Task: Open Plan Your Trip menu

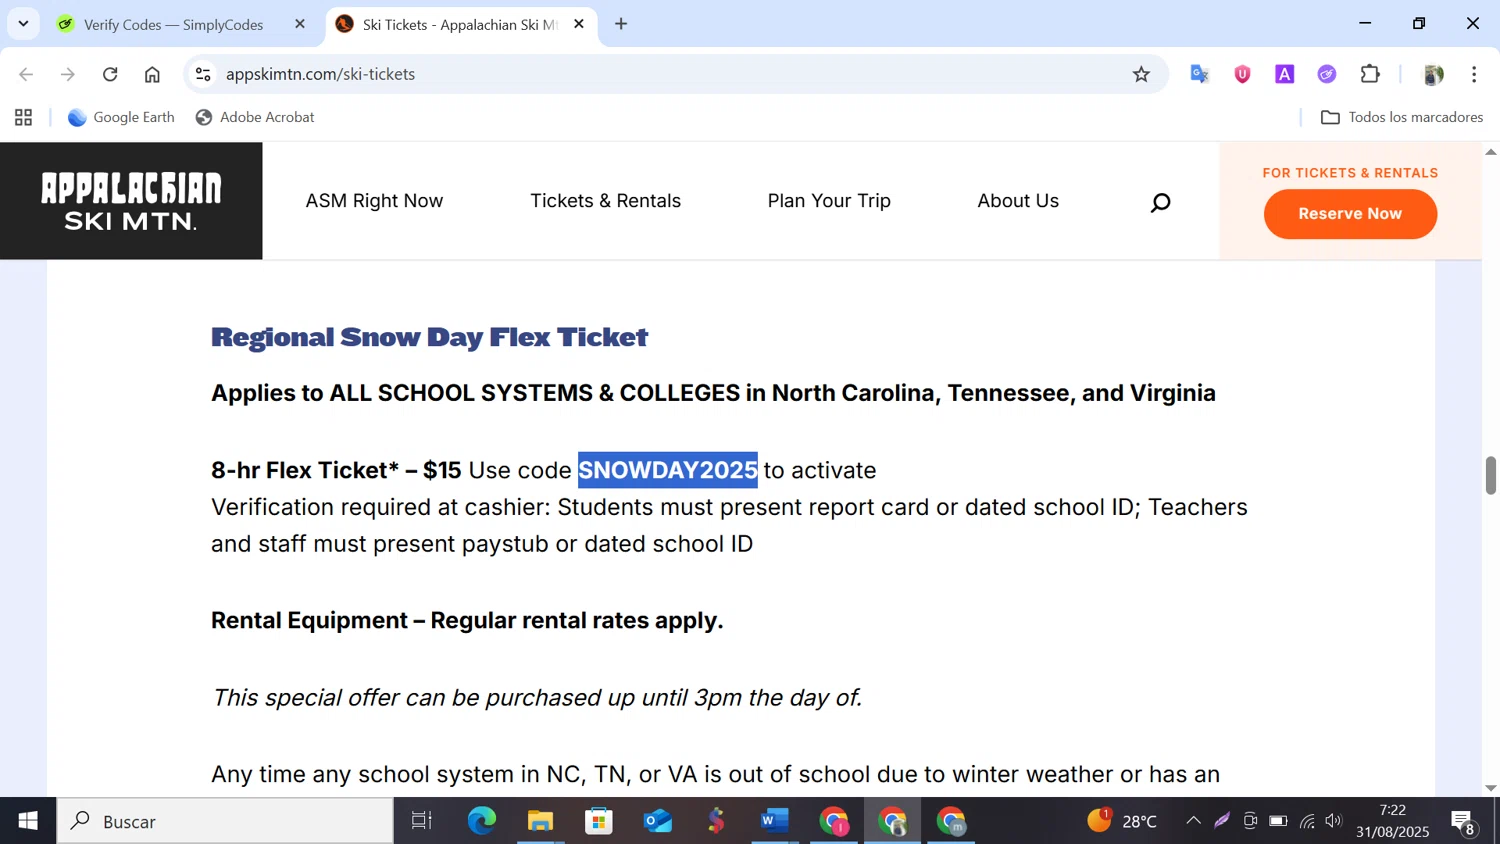Action: tap(829, 201)
